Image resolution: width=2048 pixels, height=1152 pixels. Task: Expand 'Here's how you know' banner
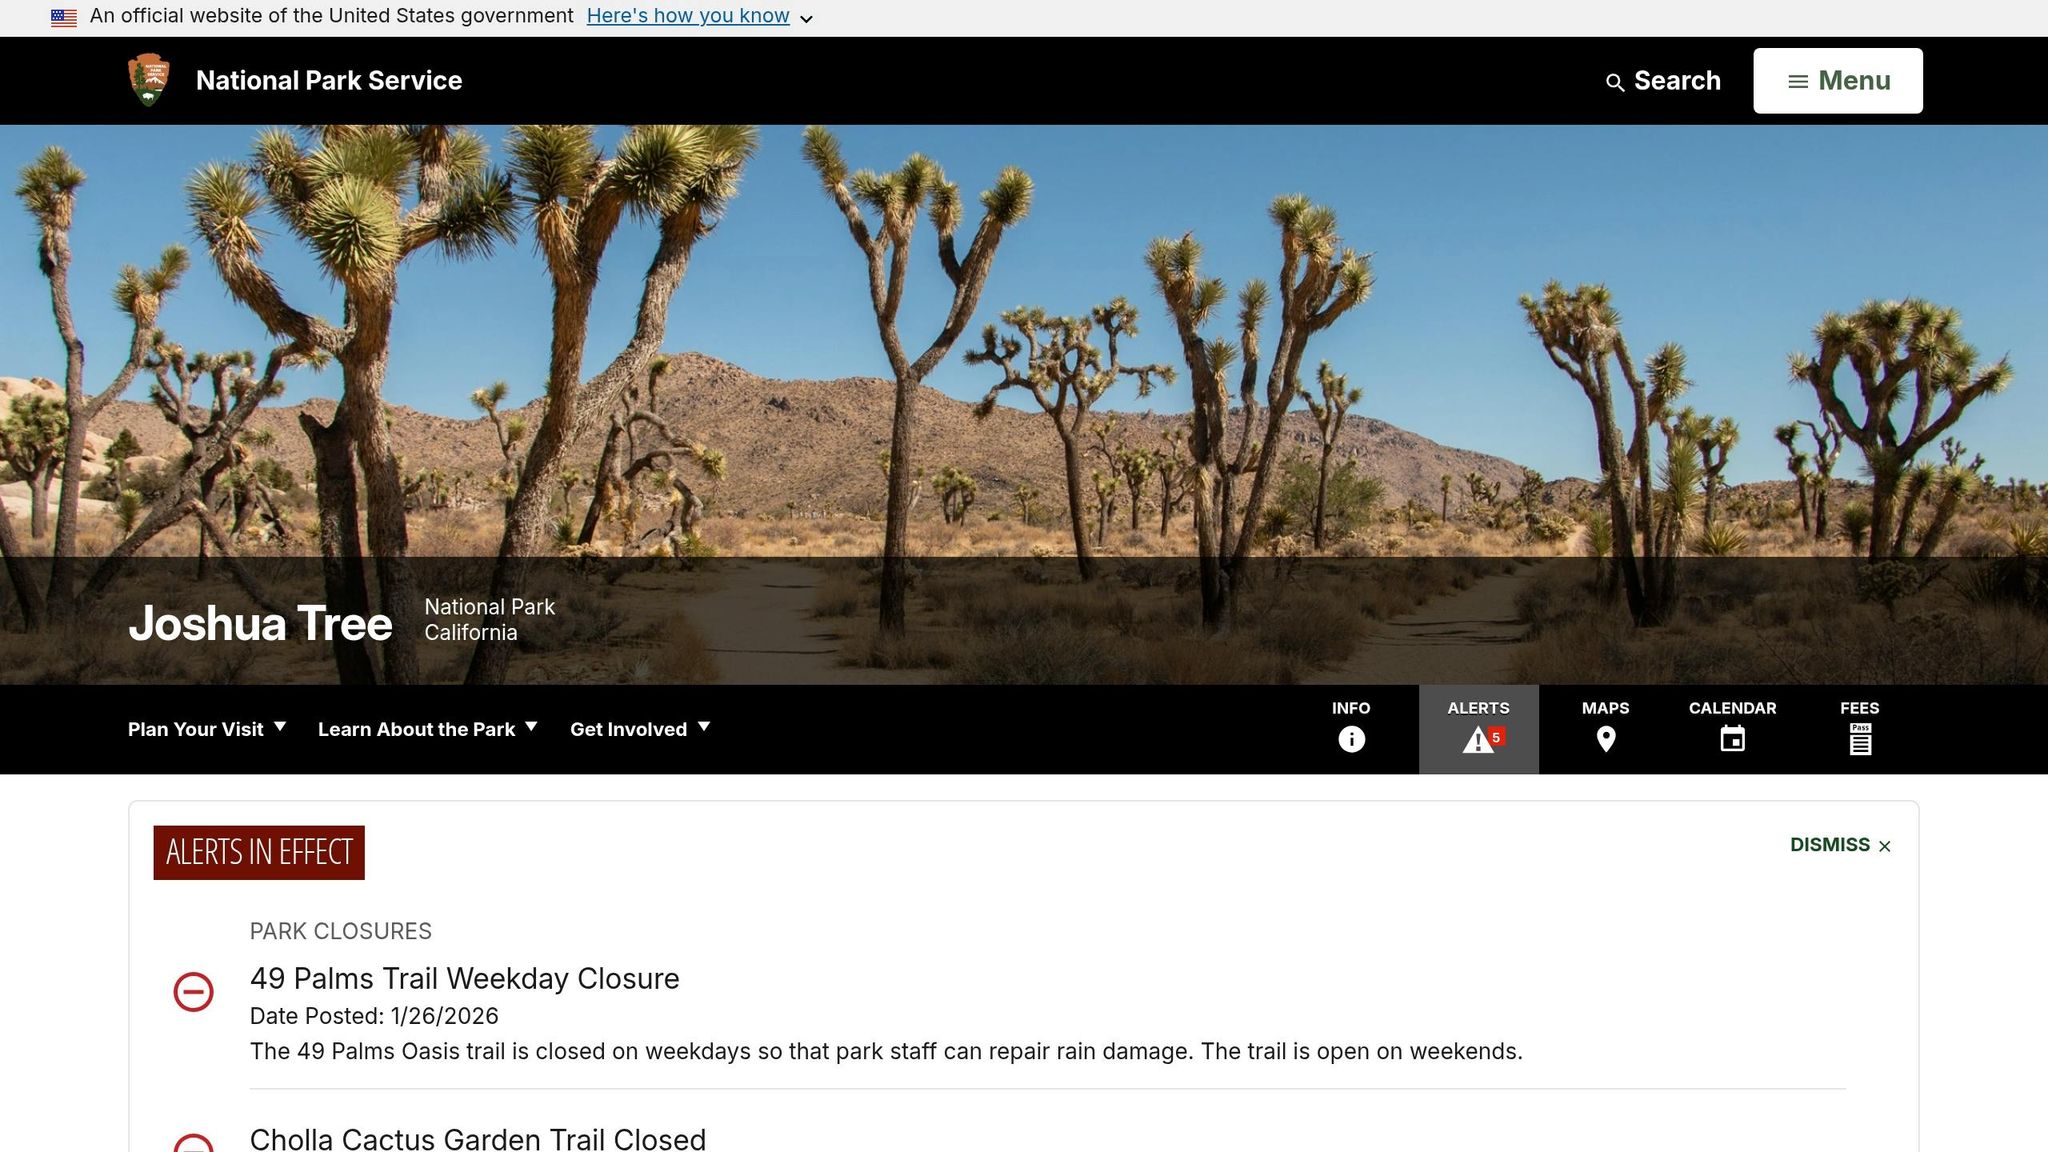(x=699, y=17)
